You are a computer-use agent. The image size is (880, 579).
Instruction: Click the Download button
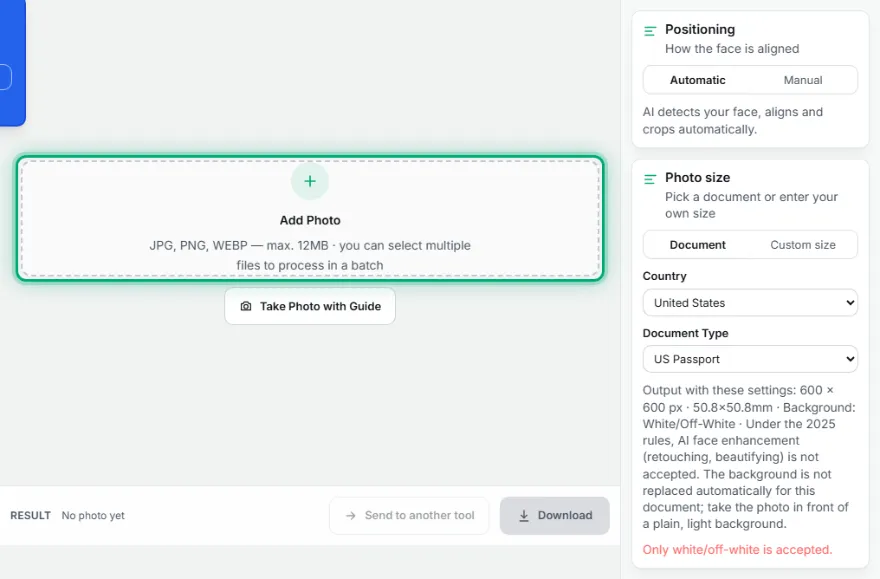554,516
